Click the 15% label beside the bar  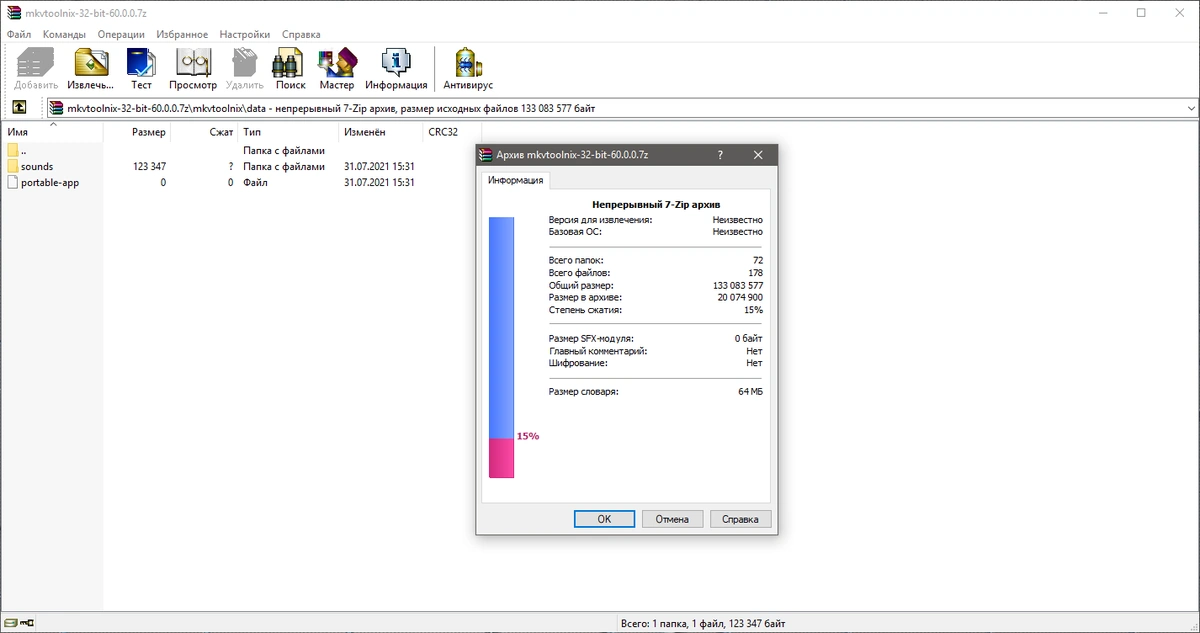click(x=528, y=437)
